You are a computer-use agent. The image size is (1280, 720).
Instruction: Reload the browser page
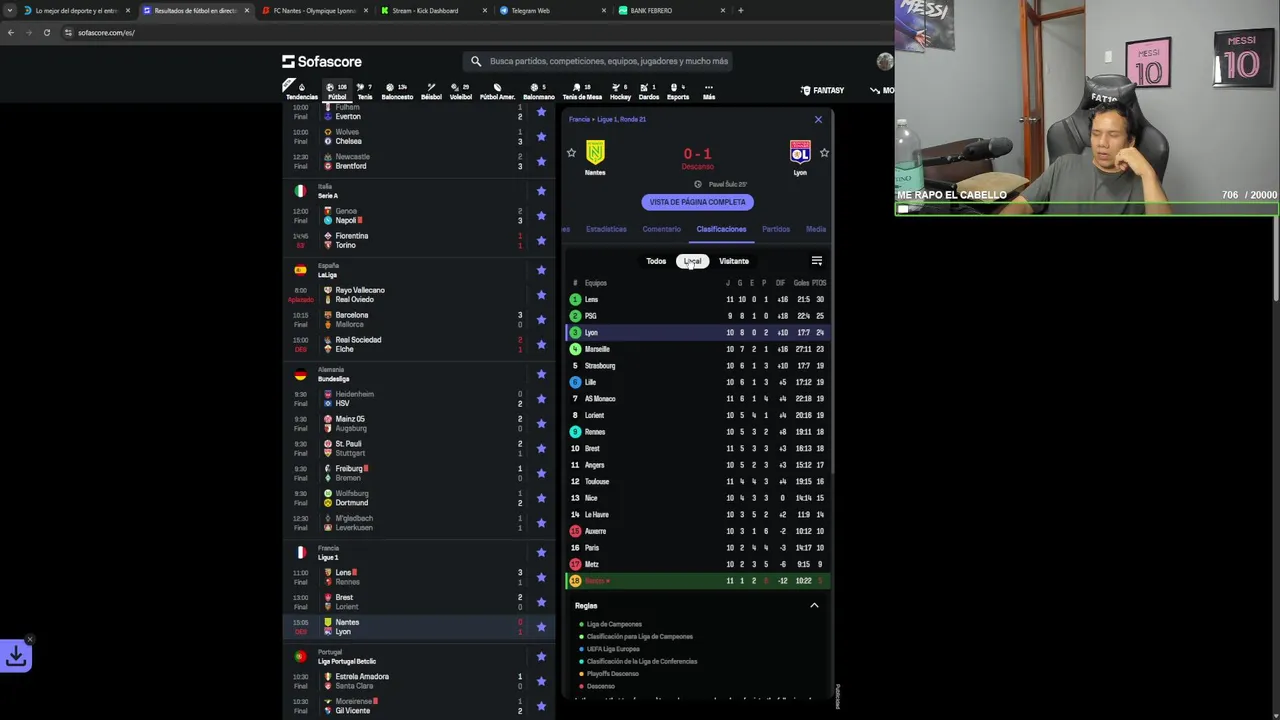click(x=46, y=33)
